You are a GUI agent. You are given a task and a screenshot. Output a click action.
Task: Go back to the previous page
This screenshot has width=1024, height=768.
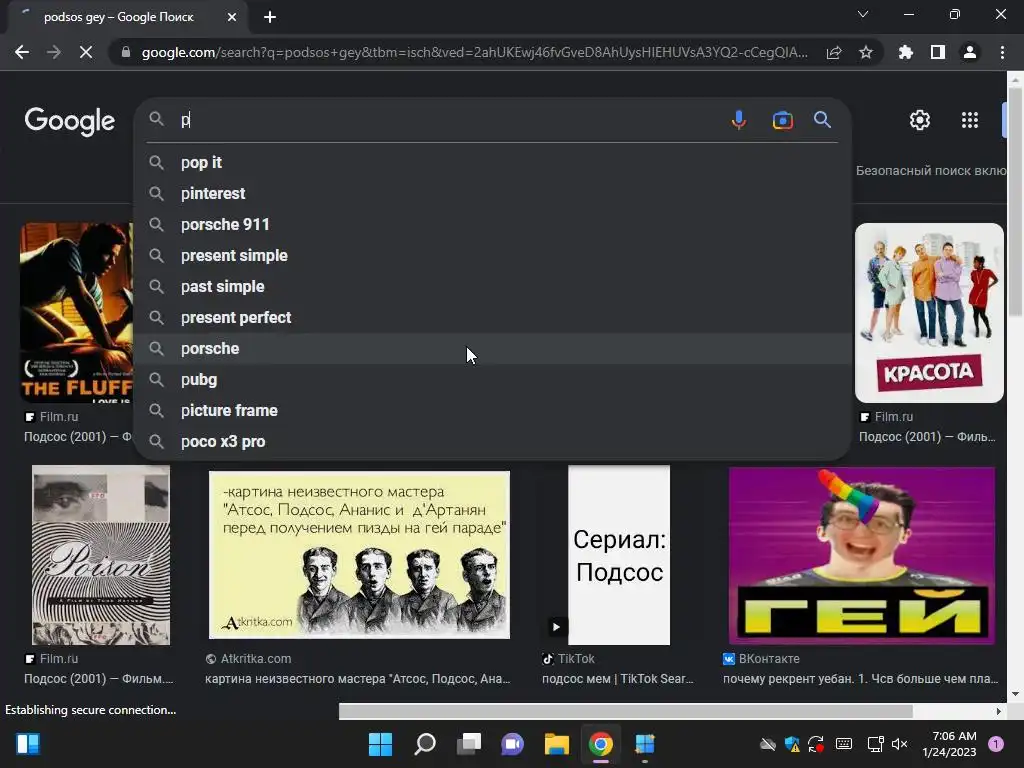(x=22, y=52)
